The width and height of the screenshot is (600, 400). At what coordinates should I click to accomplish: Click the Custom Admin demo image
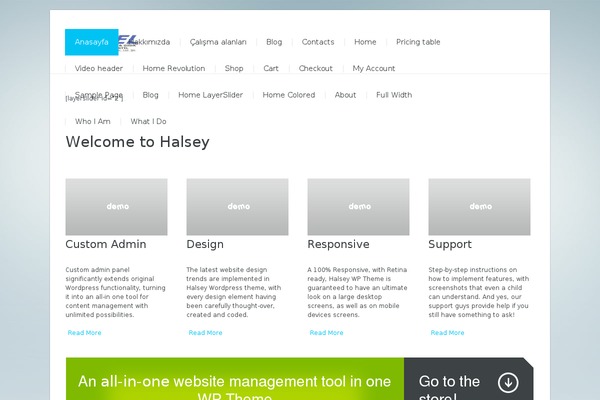[116, 207]
